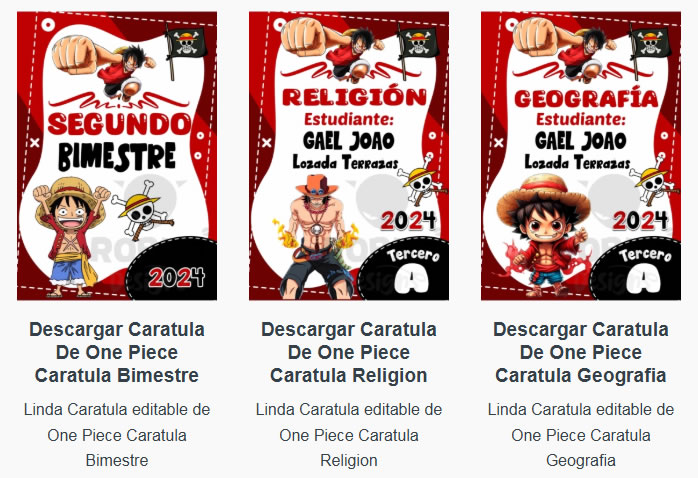The width and height of the screenshot is (698, 478).
Task: Open the Geografía cover thumbnail
Action: [581, 156]
